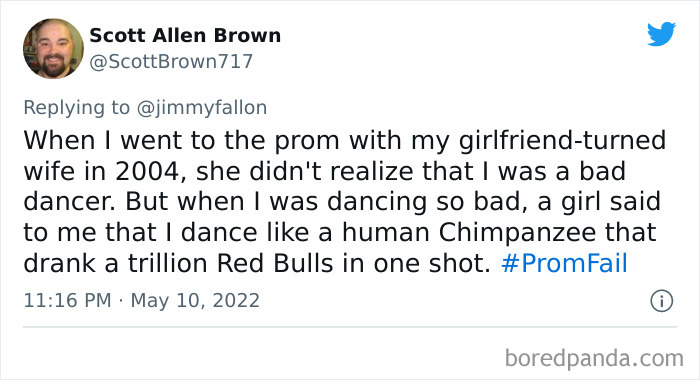Click the #PromFail hashtag
The height and width of the screenshot is (380, 700).
(564, 263)
